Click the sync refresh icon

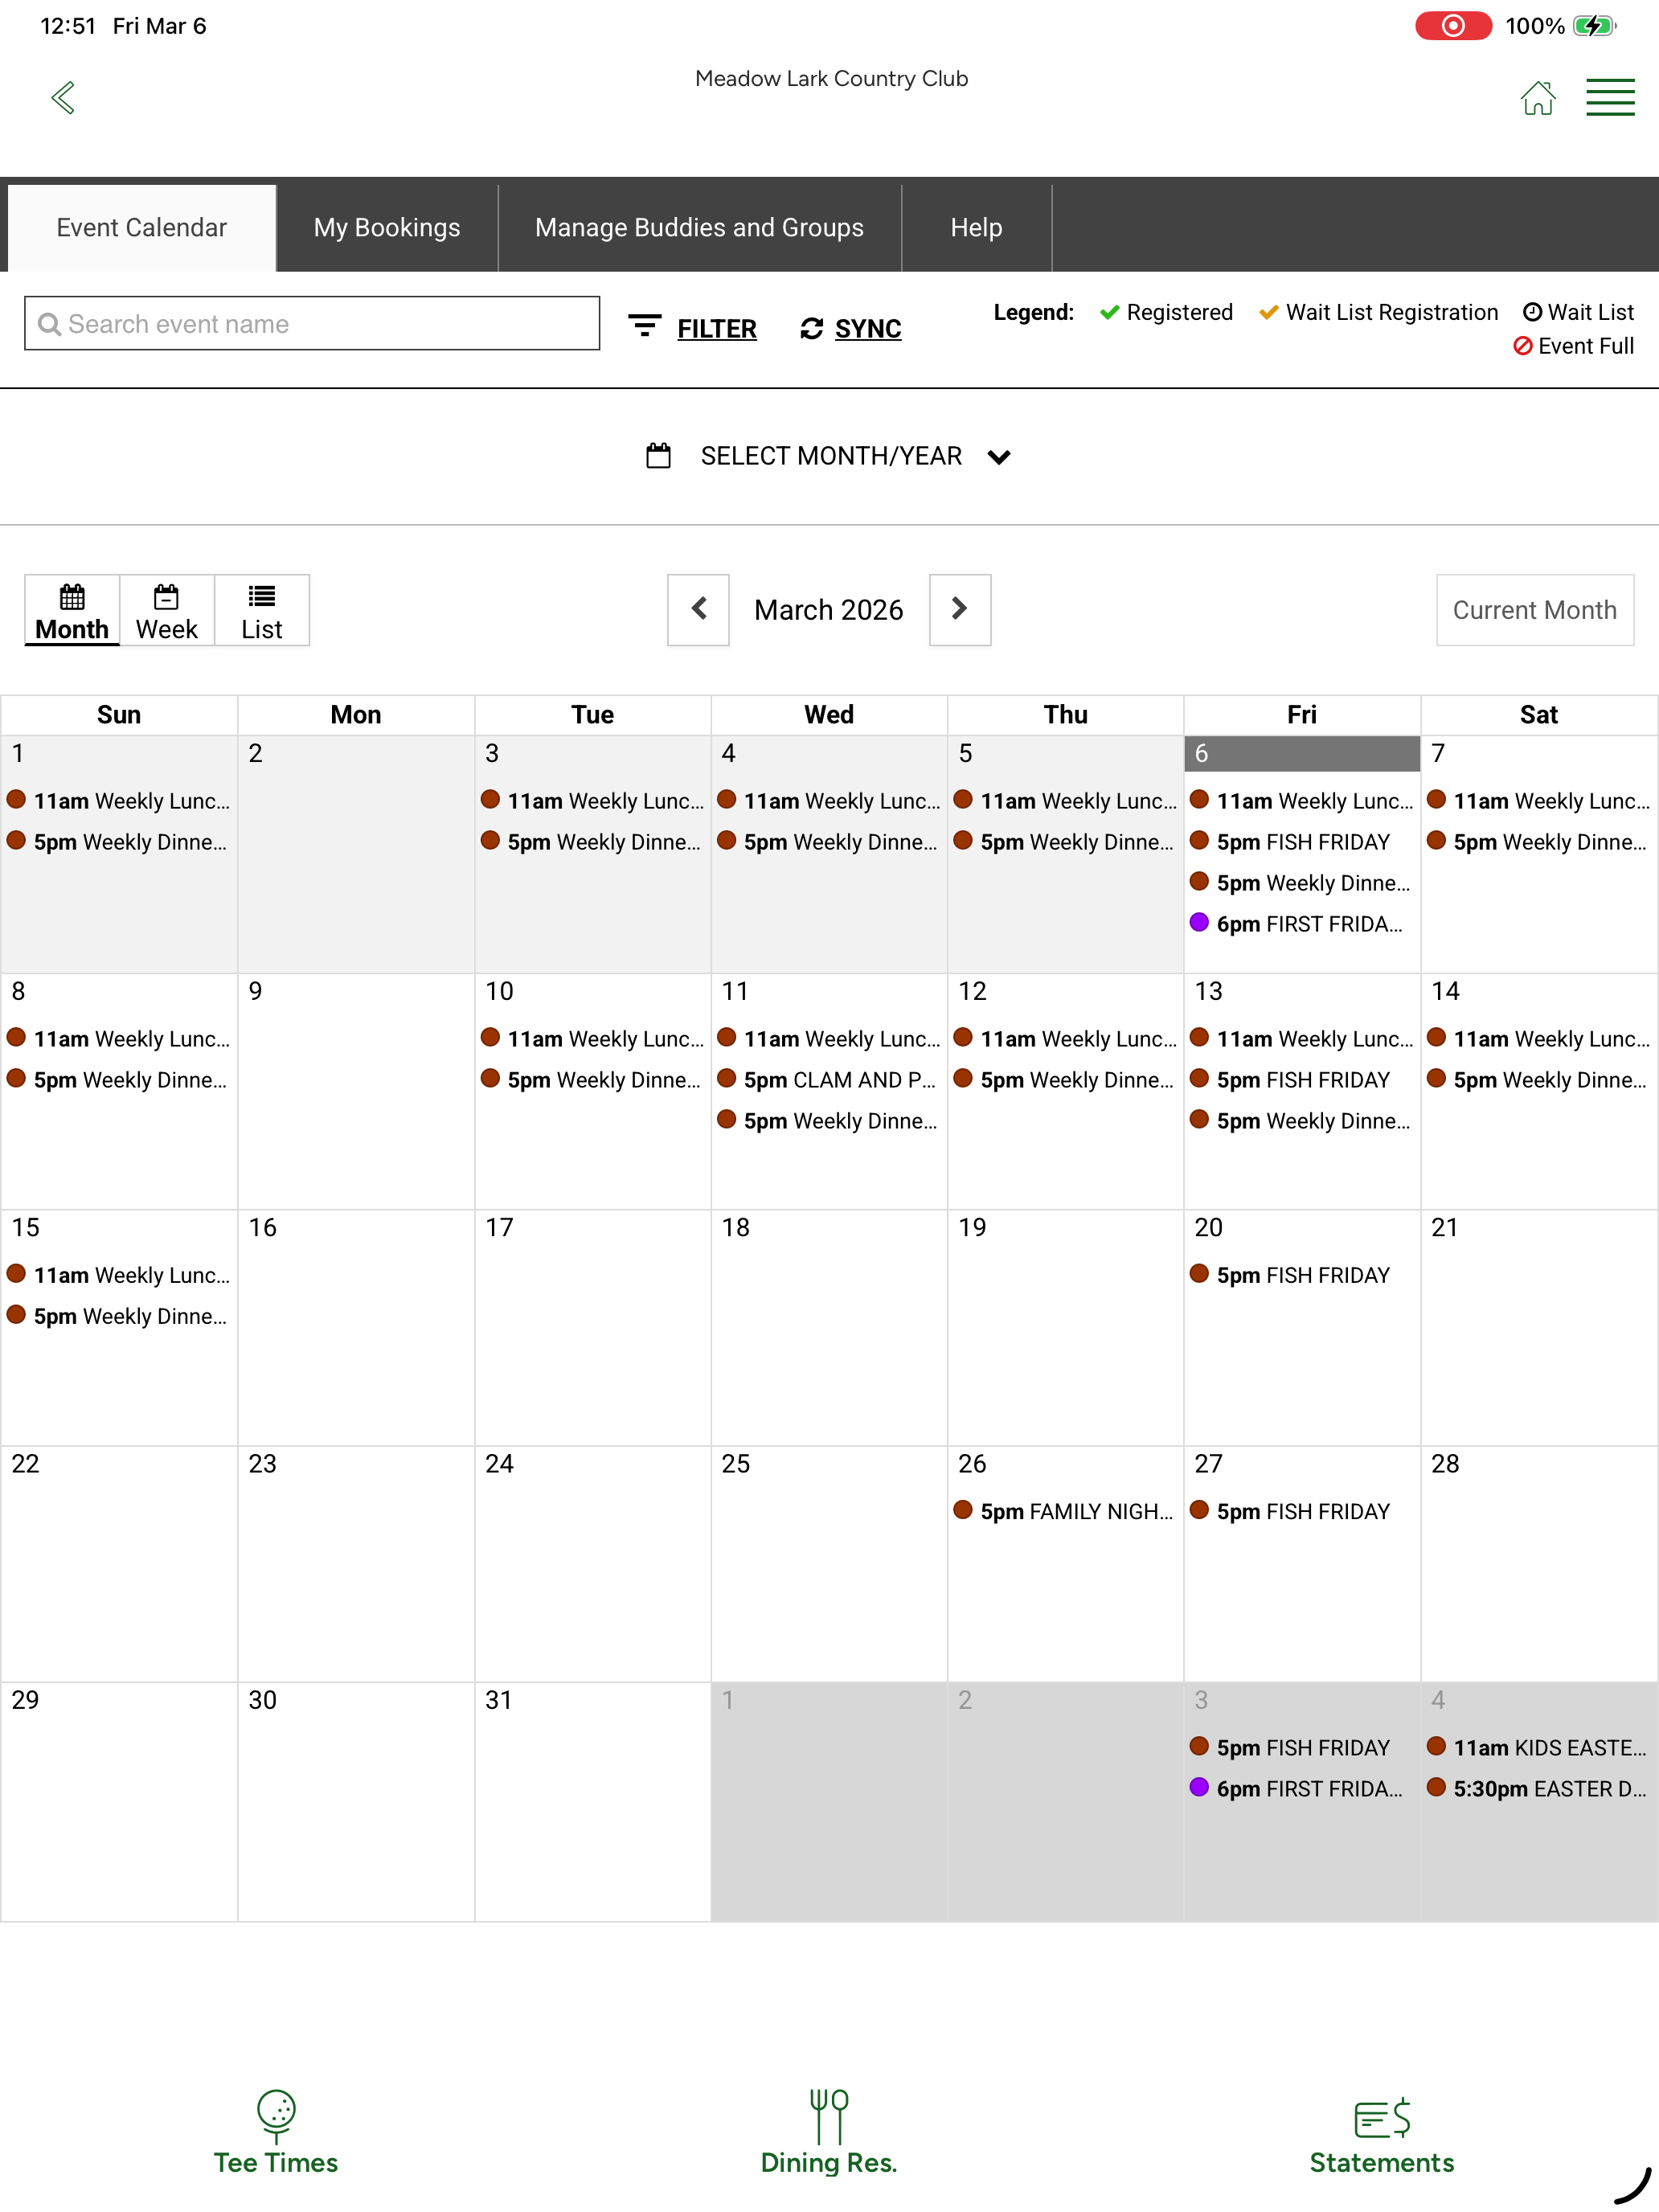[811, 328]
